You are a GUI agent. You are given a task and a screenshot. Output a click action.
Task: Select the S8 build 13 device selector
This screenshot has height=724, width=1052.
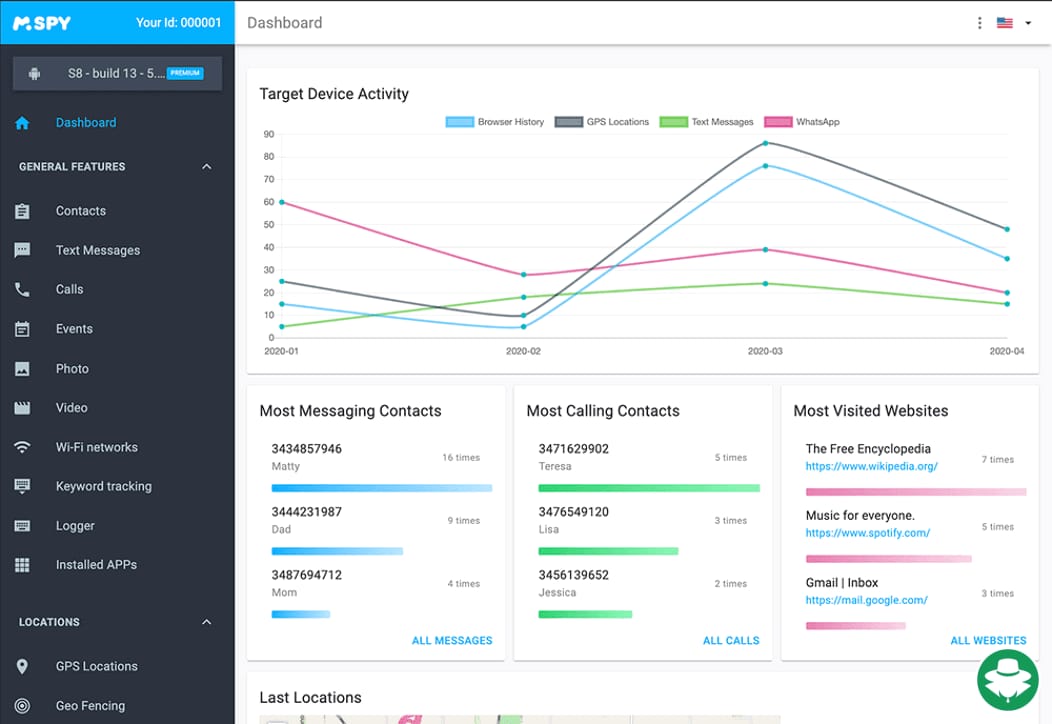[117, 73]
